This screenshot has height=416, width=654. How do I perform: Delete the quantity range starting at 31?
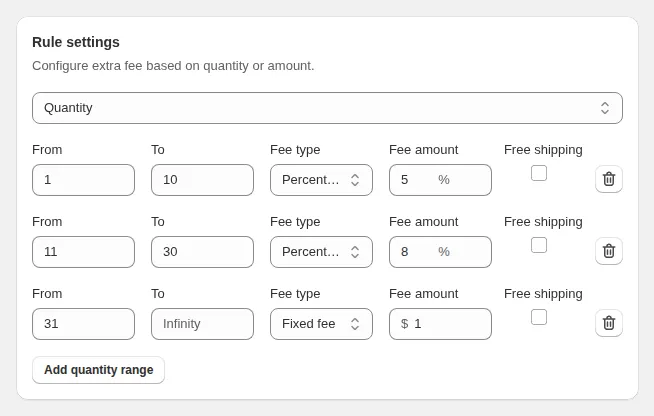coord(609,323)
